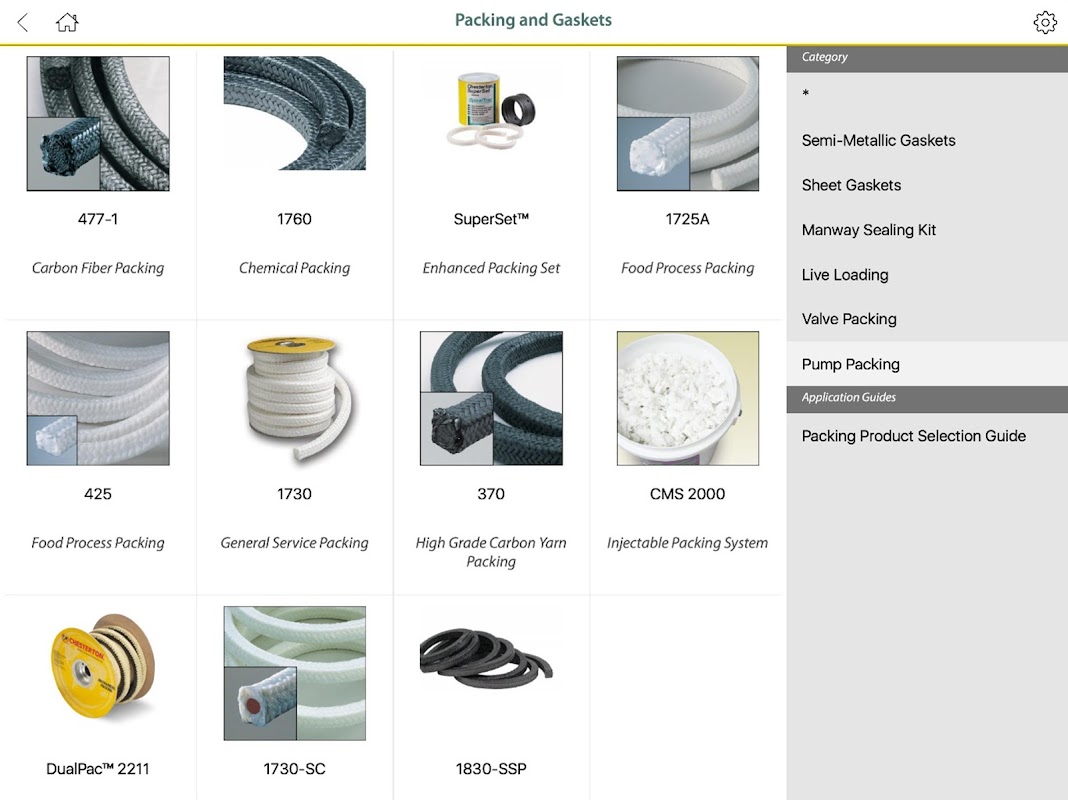The width and height of the screenshot is (1068, 800).
Task: Click the CMS 2000 product name
Action: point(687,494)
